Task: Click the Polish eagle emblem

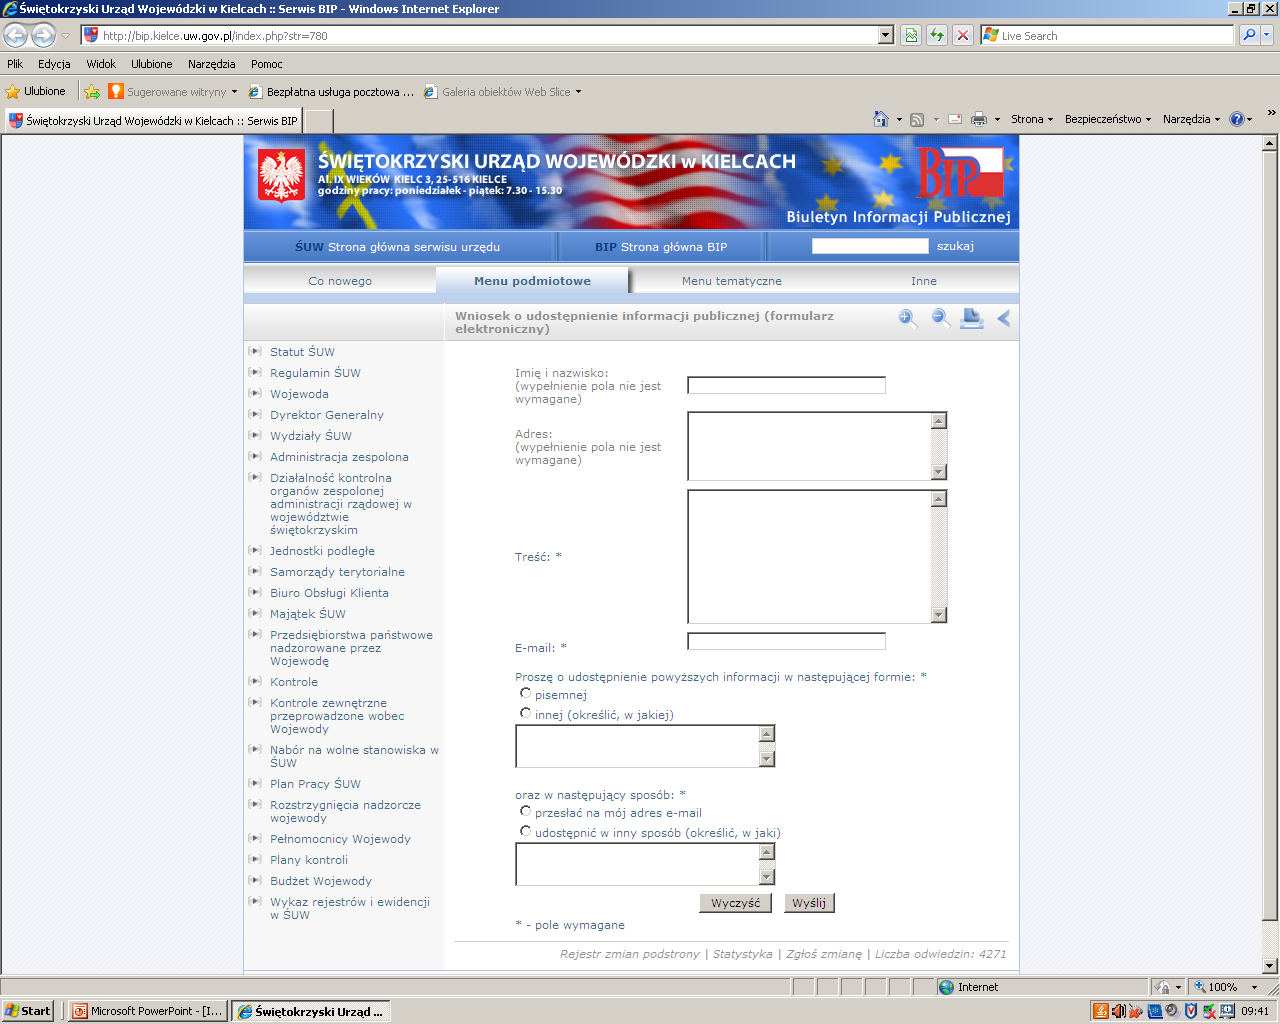Action: tap(281, 175)
